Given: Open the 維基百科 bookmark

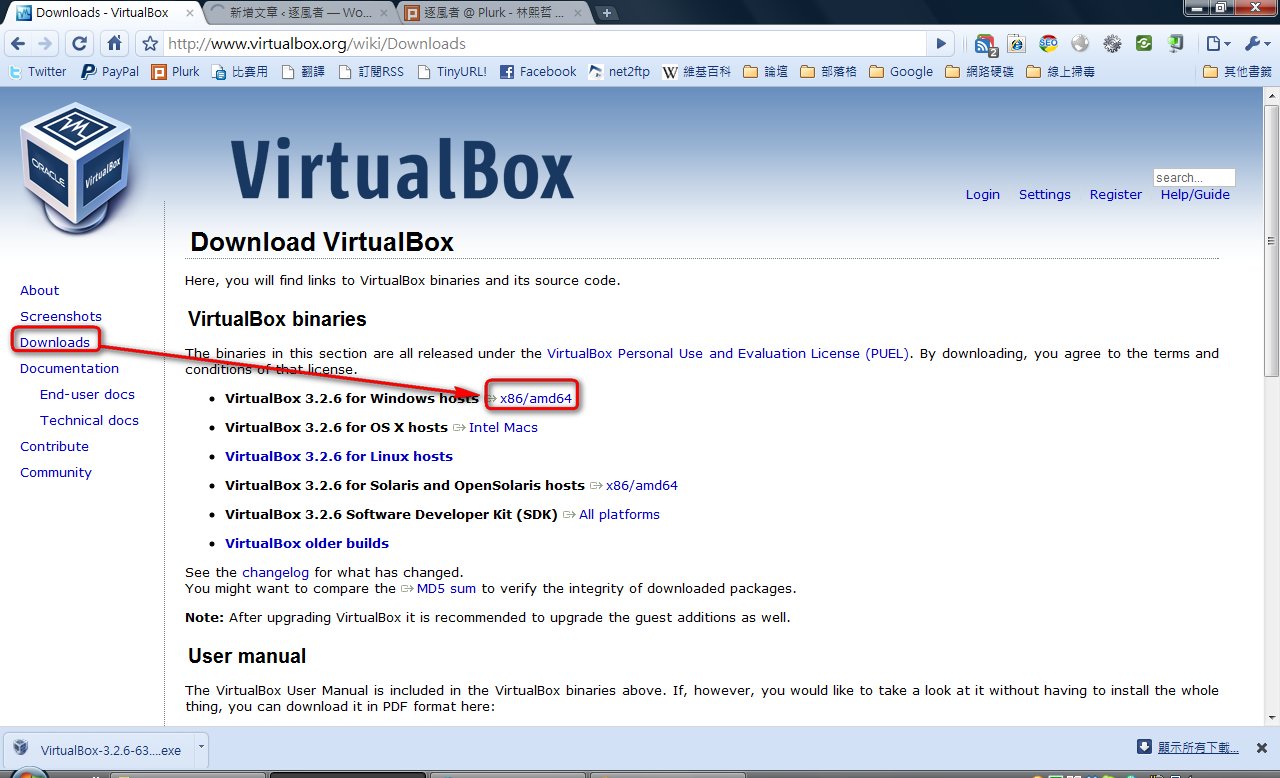Looking at the screenshot, I should 697,72.
